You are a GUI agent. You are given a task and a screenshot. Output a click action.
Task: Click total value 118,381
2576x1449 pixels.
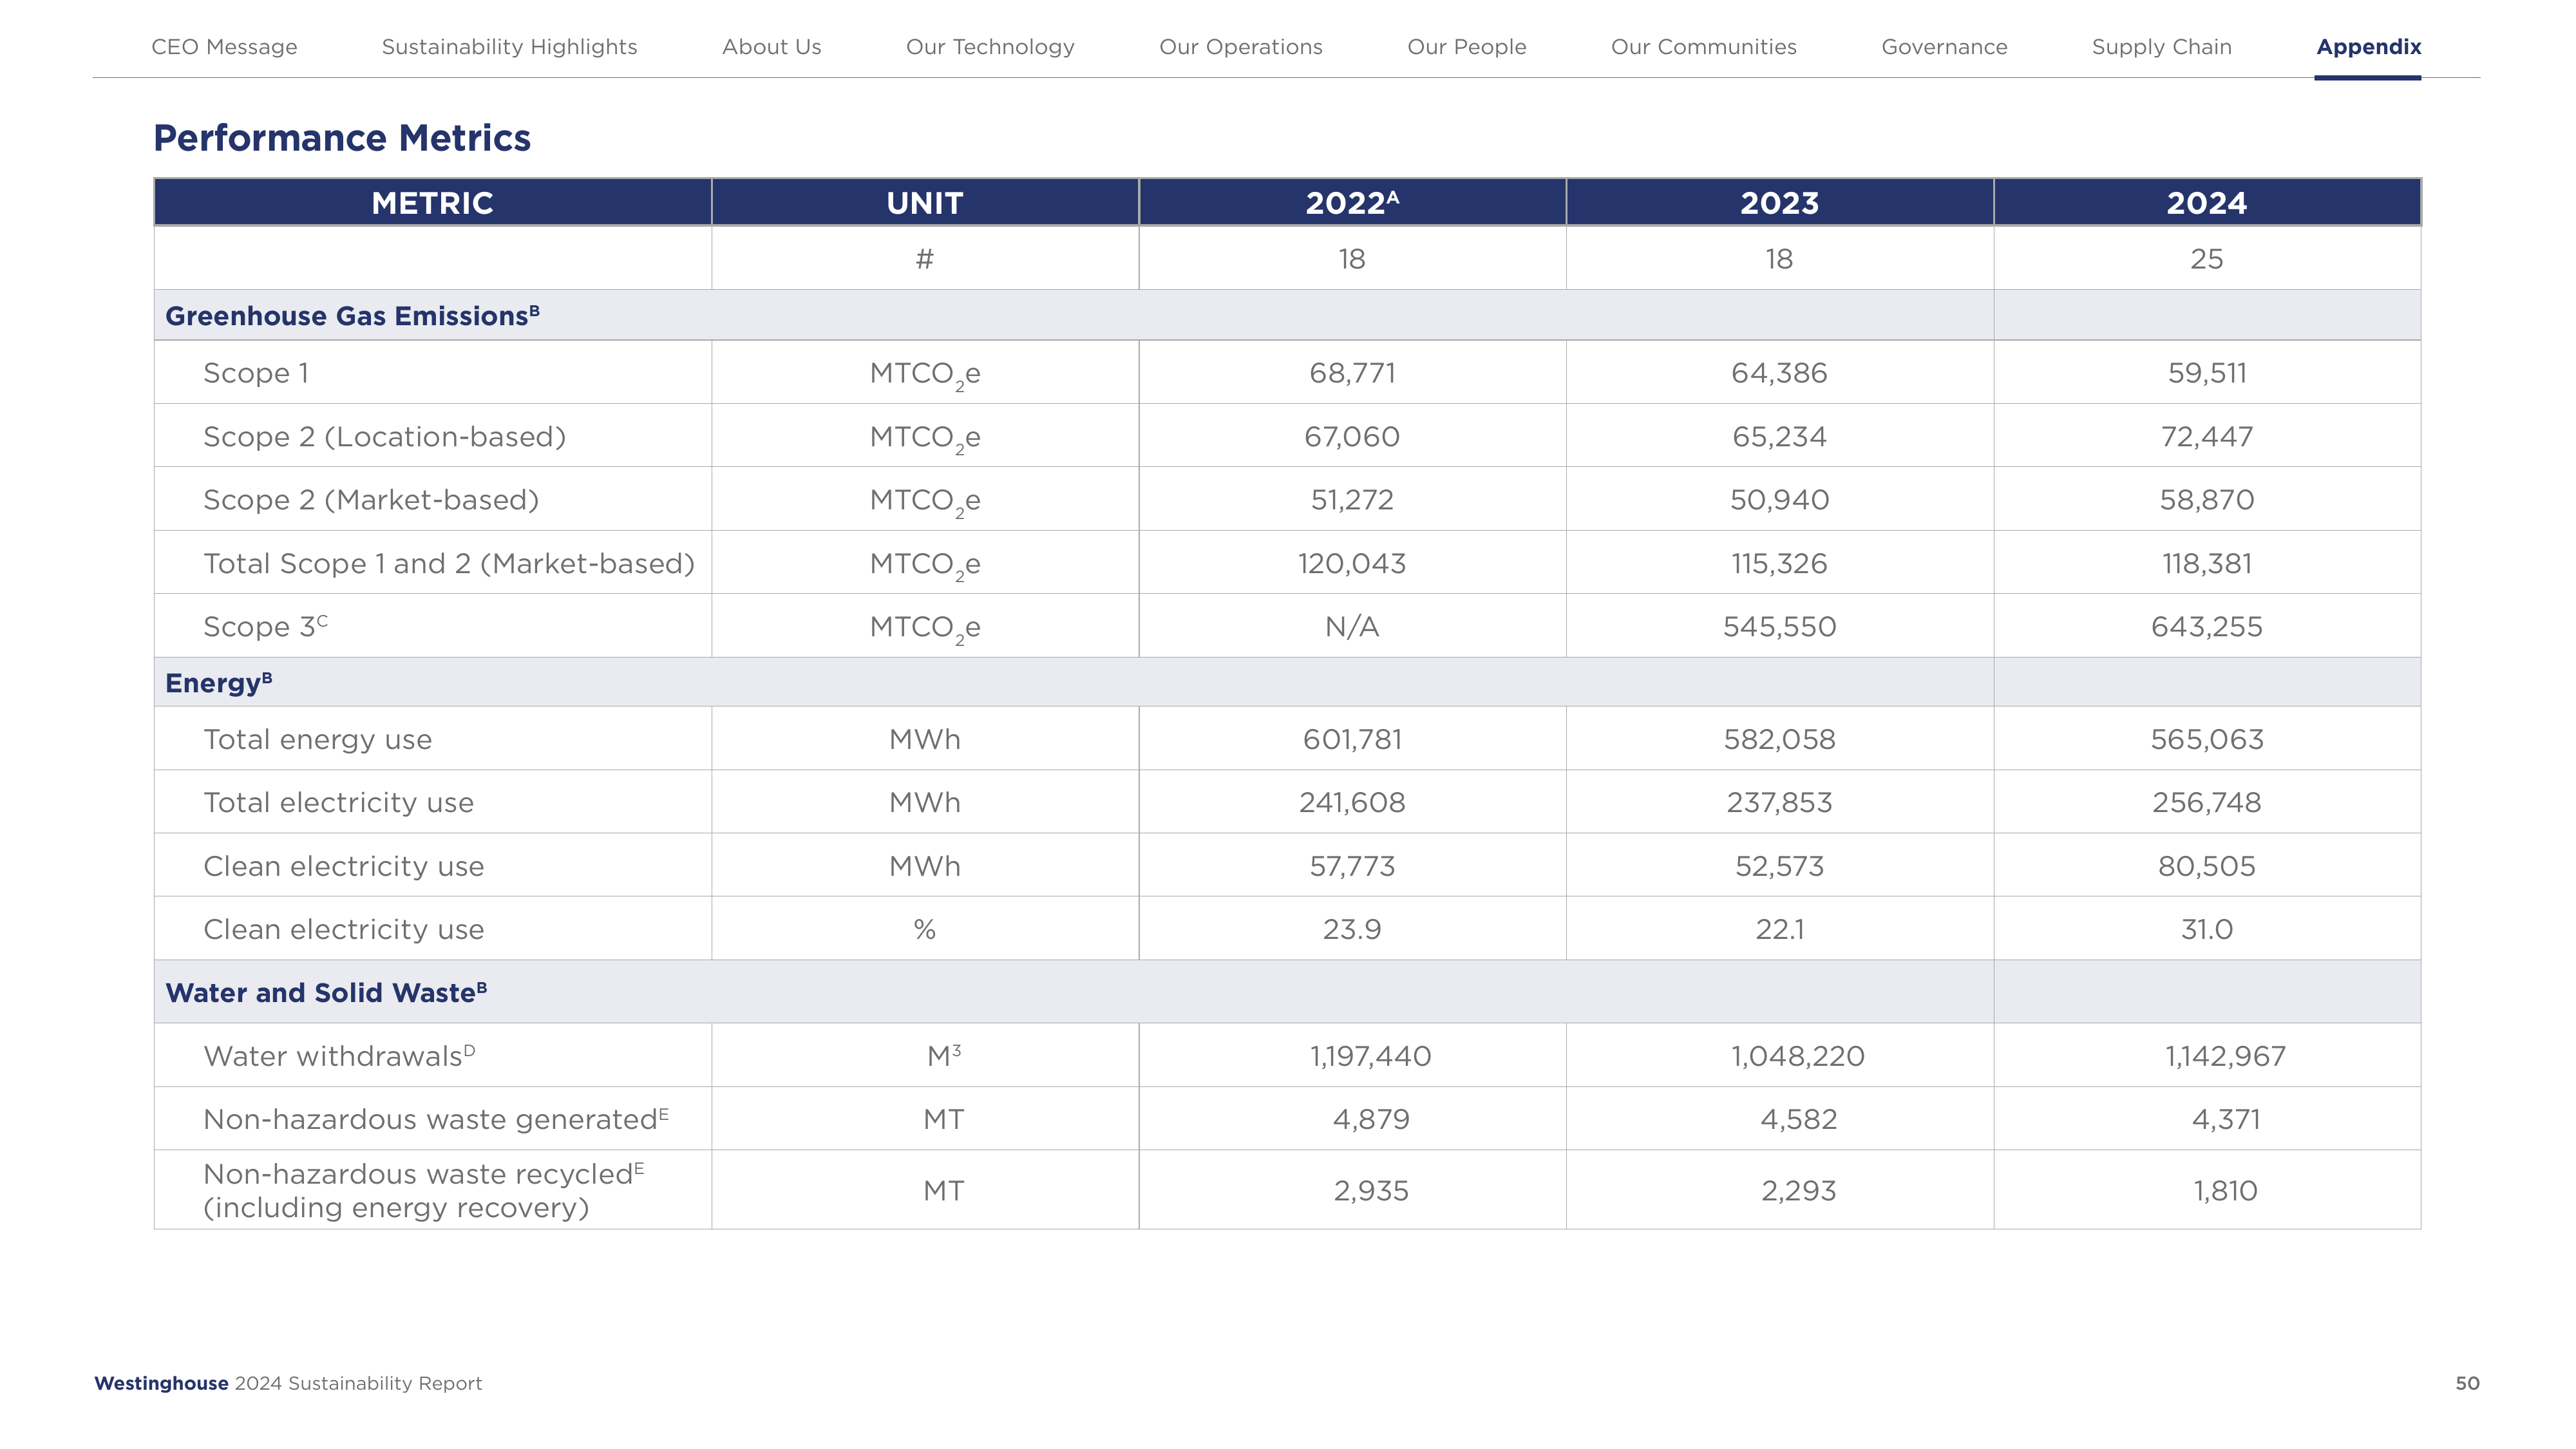click(x=2207, y=564)
